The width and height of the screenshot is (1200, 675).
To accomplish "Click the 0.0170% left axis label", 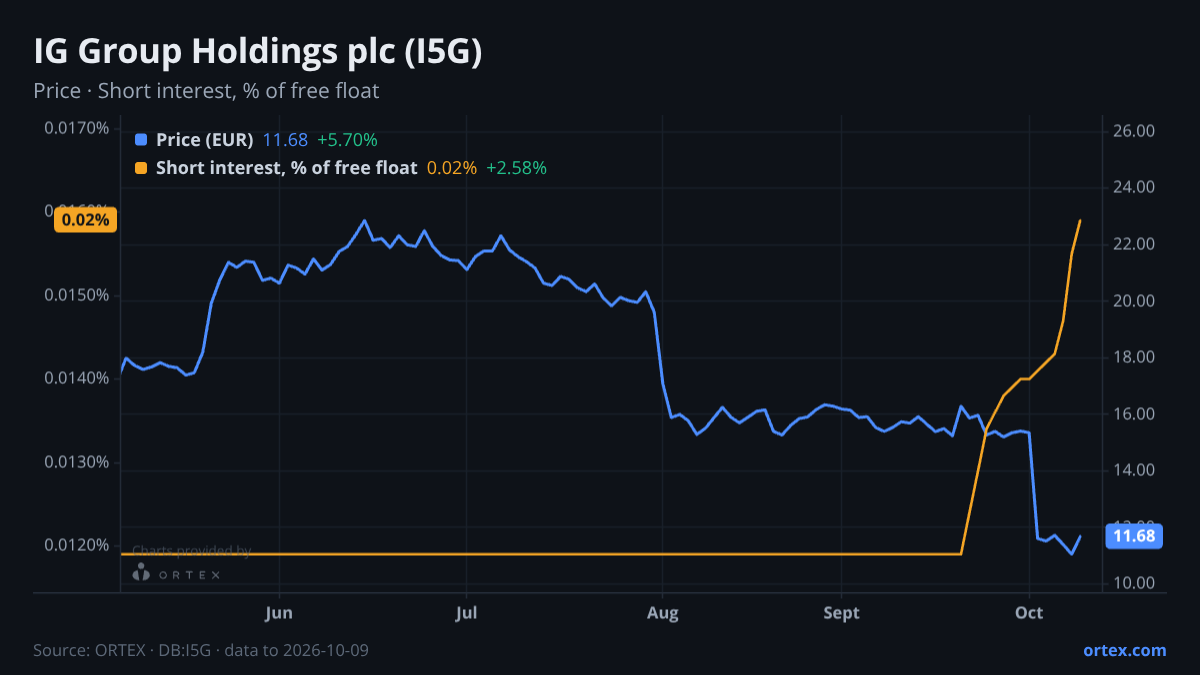I will pyautogui.click(x=76, y=128).
